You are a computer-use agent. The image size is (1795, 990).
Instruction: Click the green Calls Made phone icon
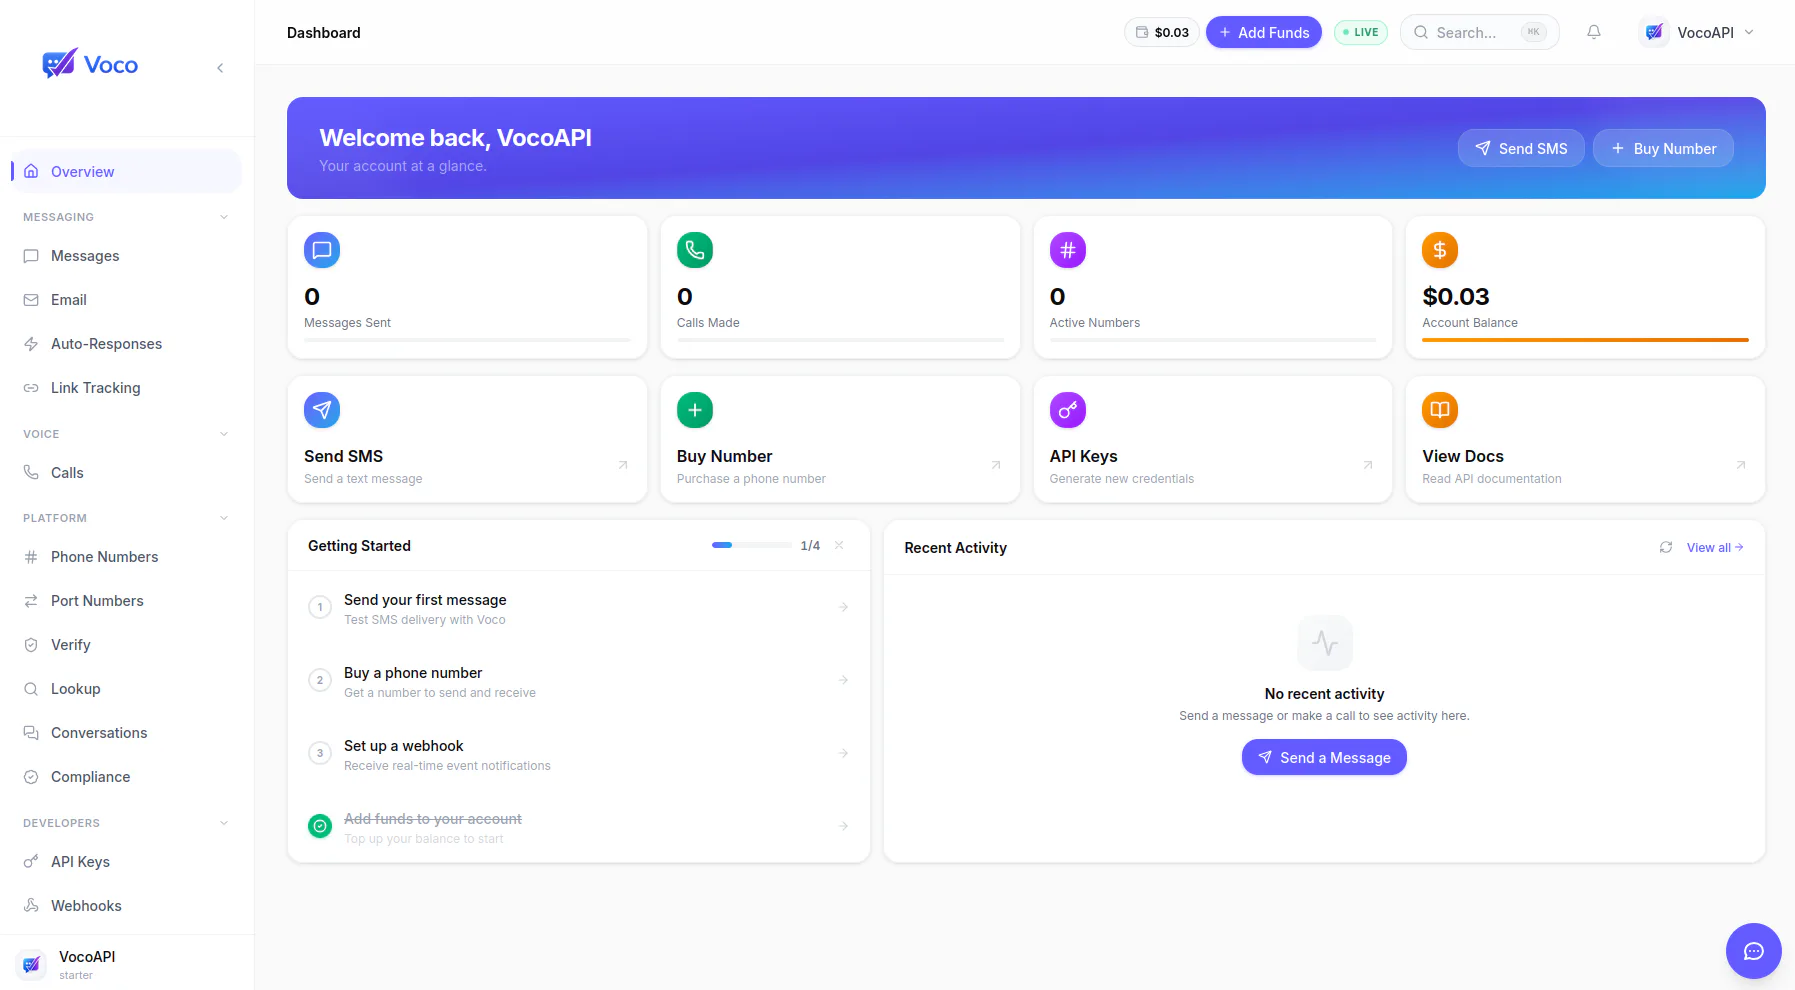click(x=695, y=250)
